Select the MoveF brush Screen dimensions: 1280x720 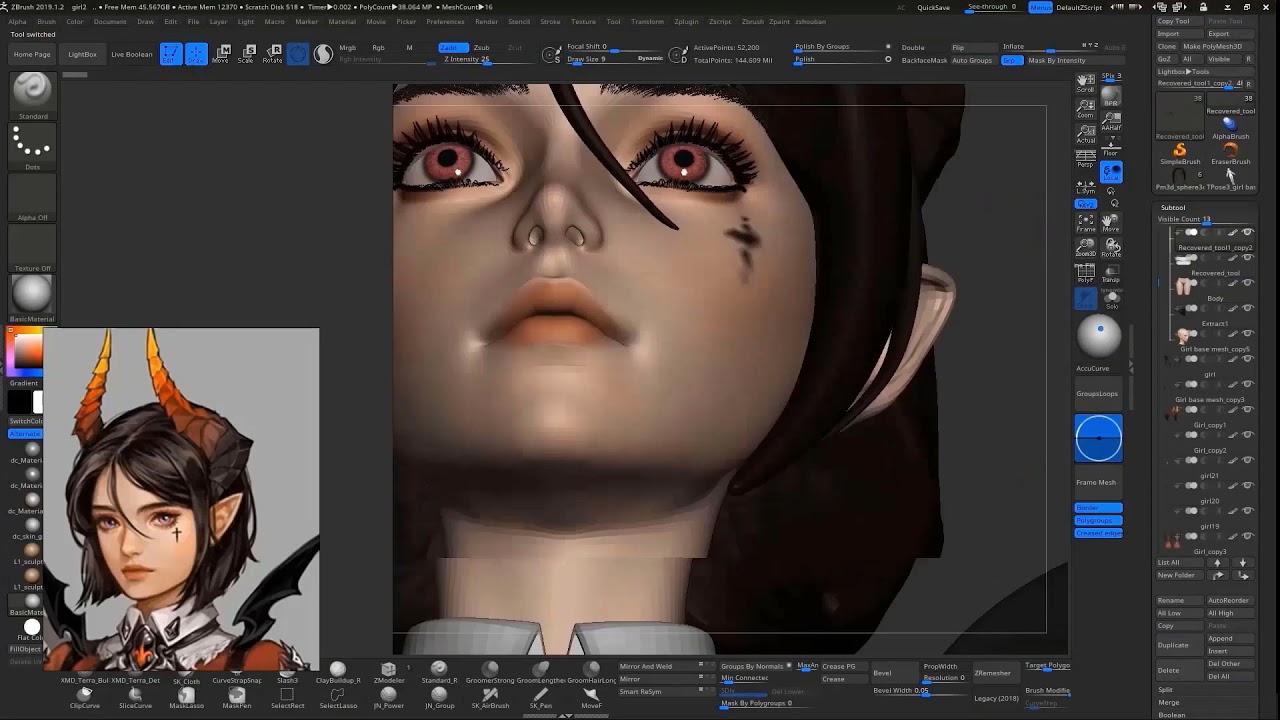(x=591, y=697)
